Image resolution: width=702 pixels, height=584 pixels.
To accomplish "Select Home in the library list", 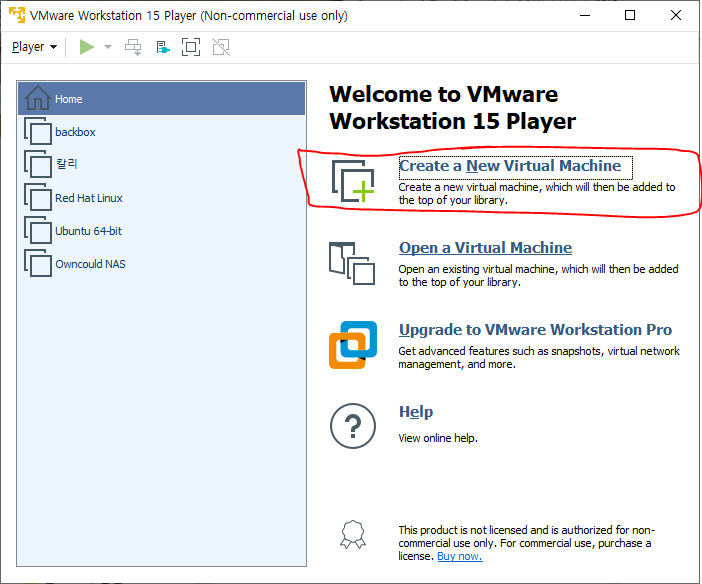I will (162, 99).
